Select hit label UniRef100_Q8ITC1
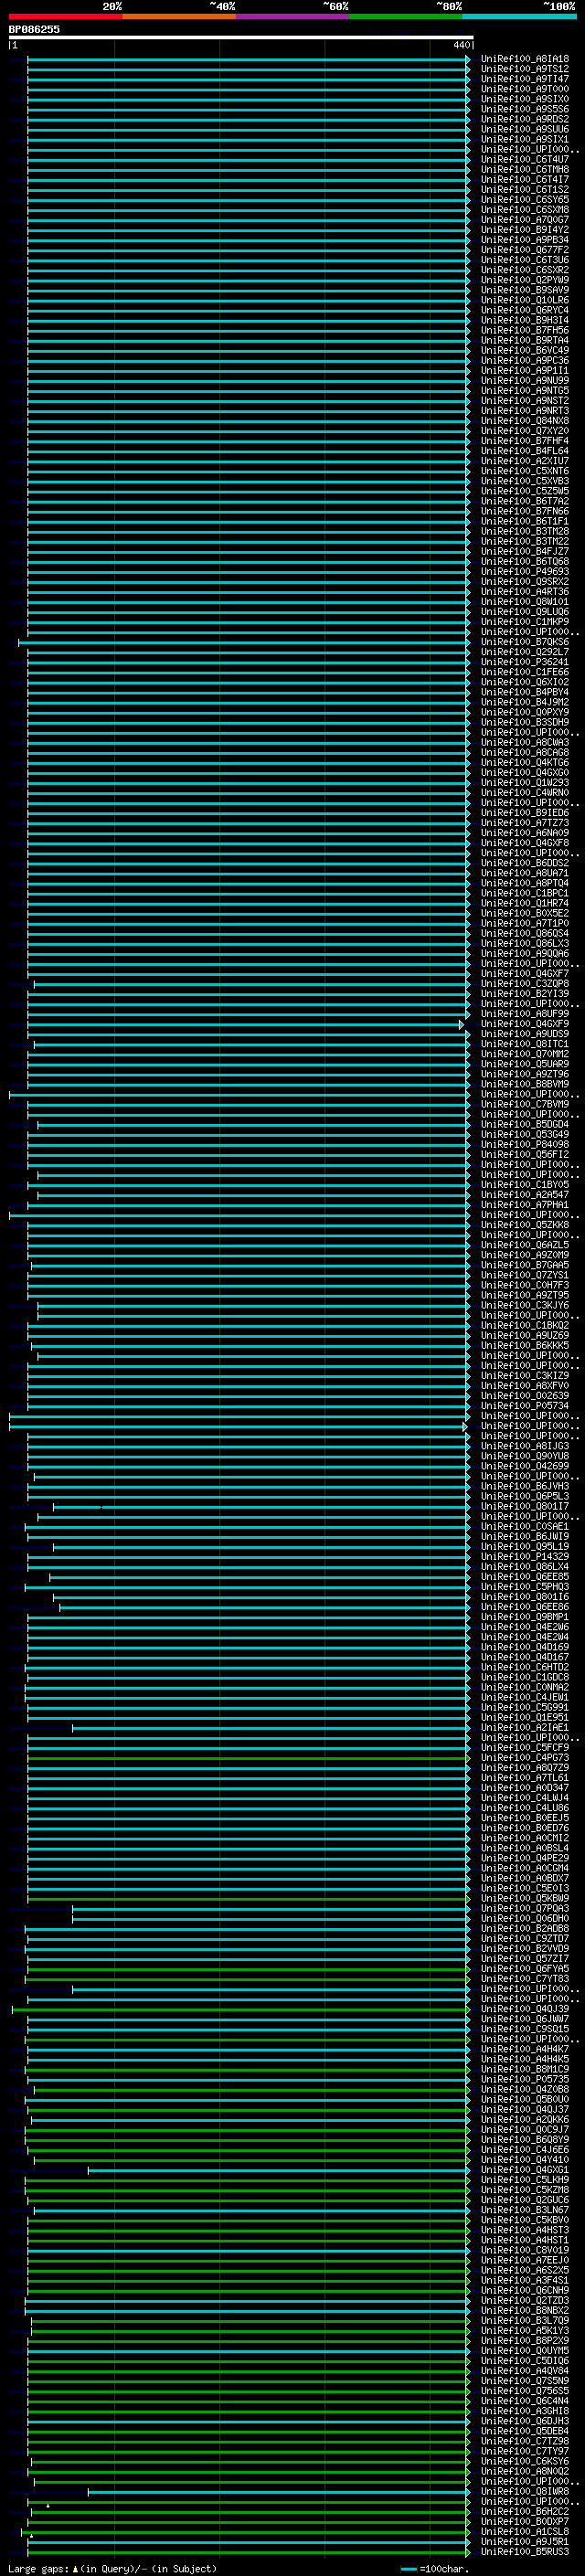The width and height of the screenshot is (585, 2576). tap(524, 1044)
